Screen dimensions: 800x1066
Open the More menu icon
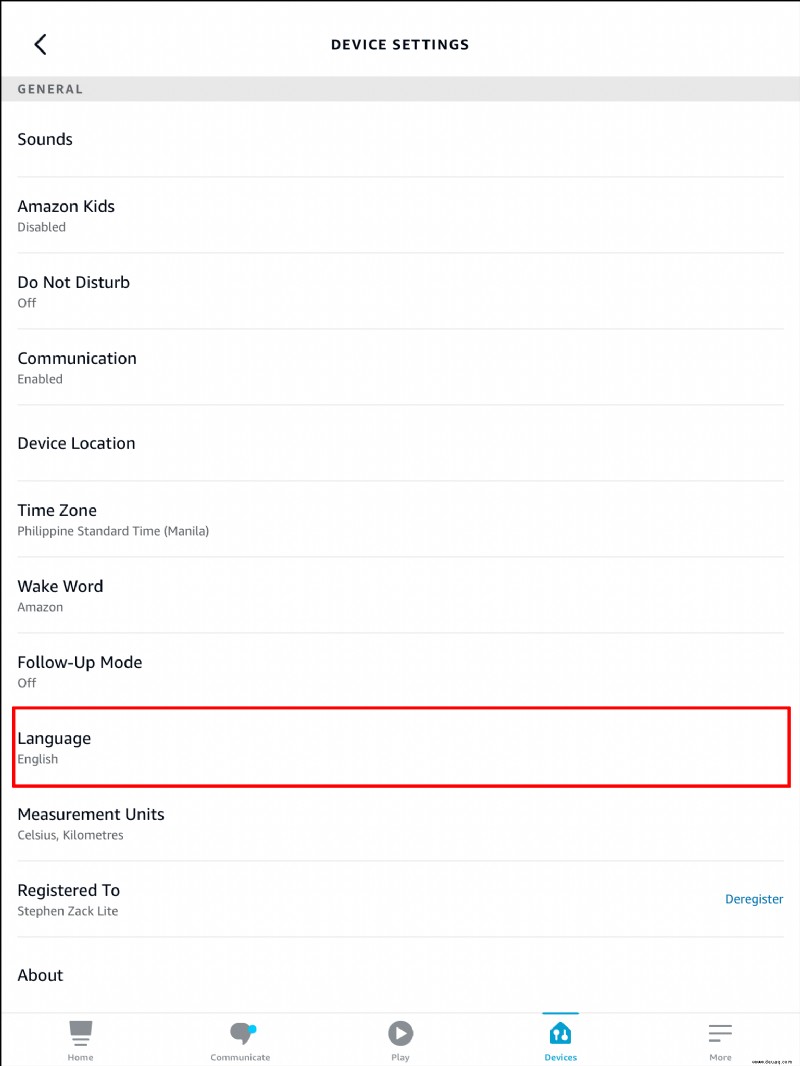tap(720, 1033)
